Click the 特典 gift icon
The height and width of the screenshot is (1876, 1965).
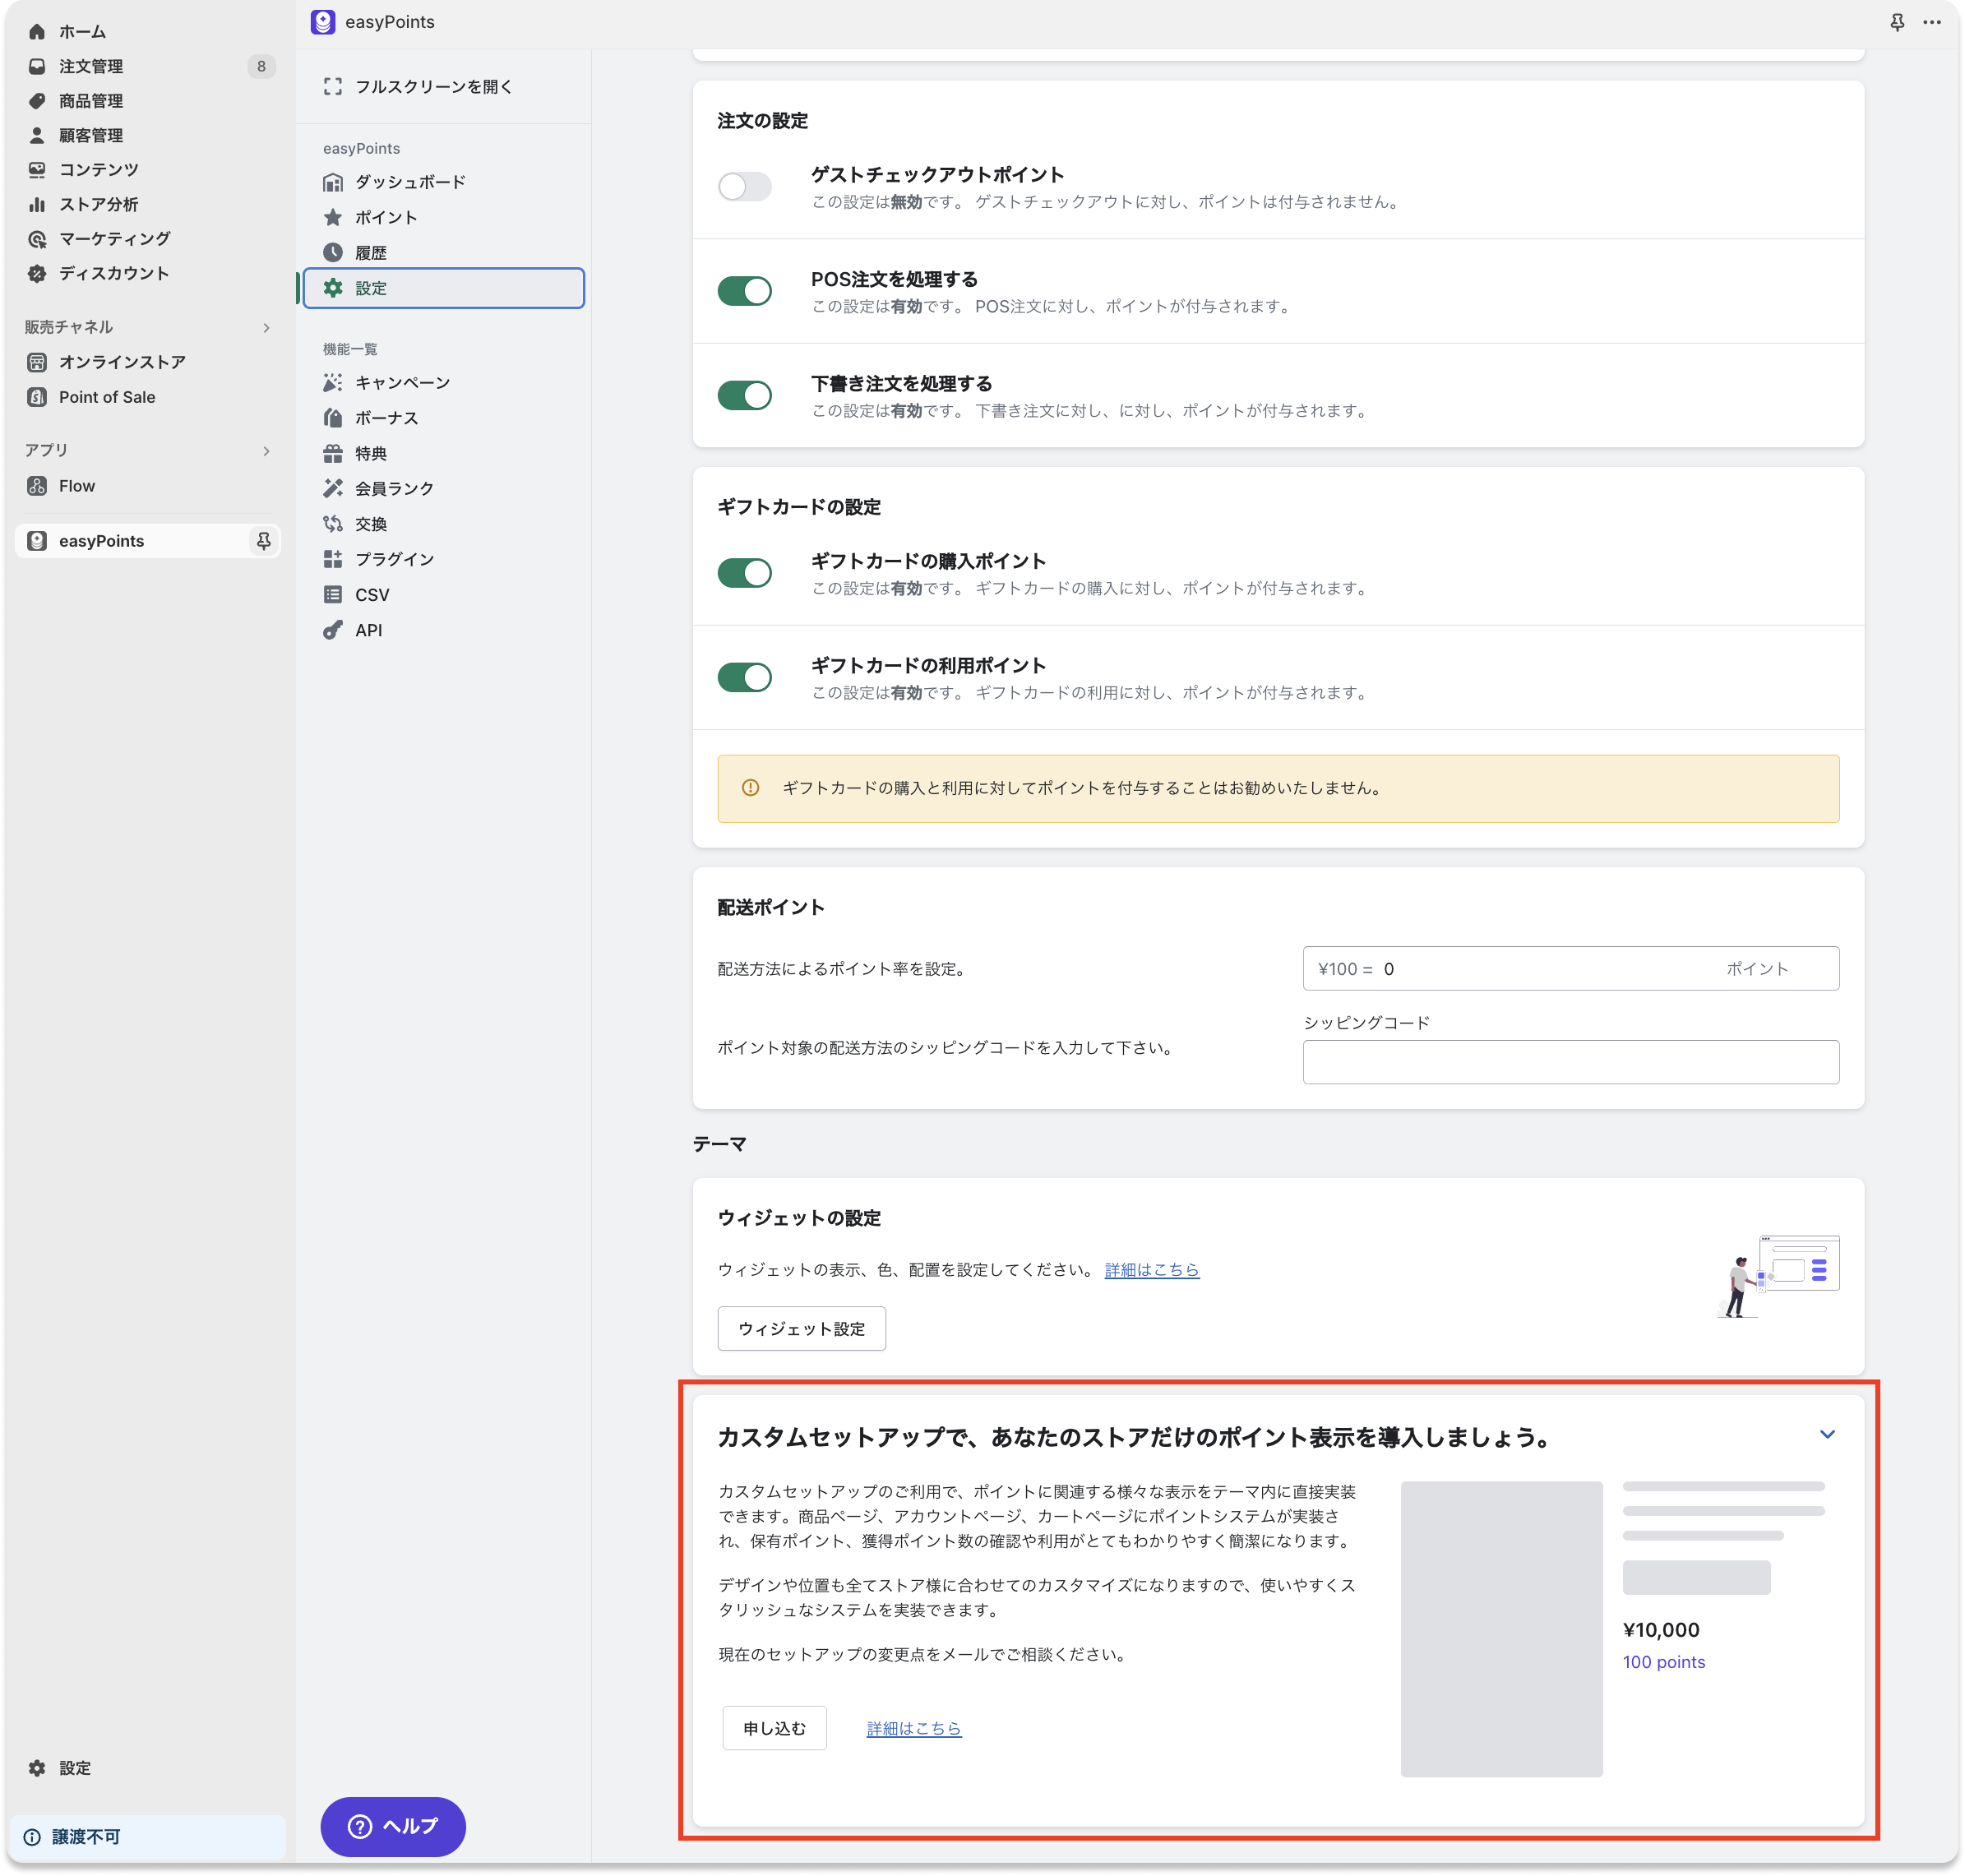(x=333, y=454)
